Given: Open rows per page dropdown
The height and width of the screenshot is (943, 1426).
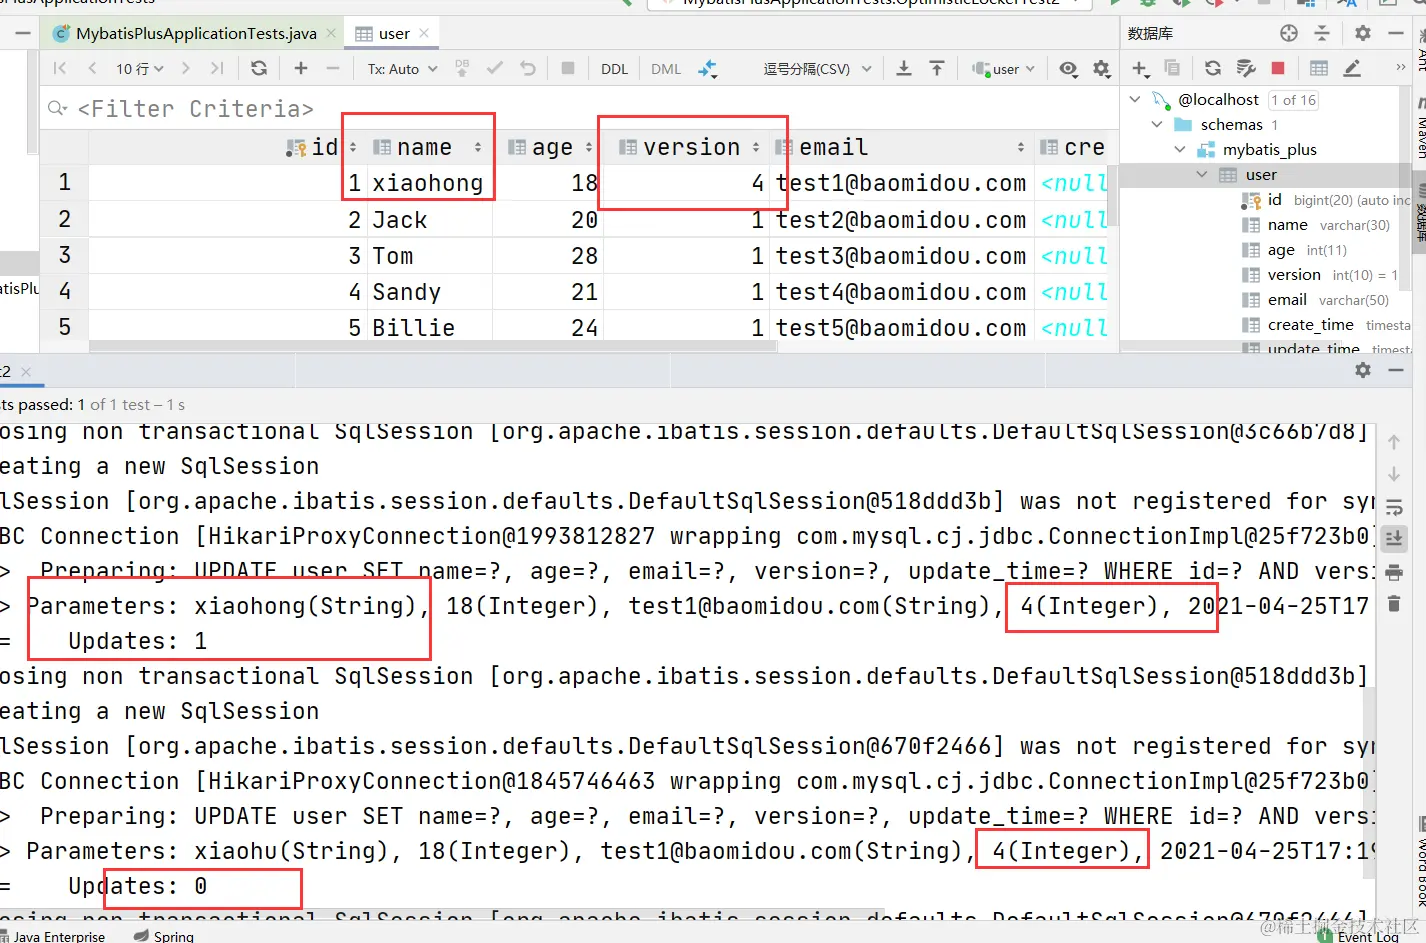Looking at the screenshot, I should click(138, 69).
